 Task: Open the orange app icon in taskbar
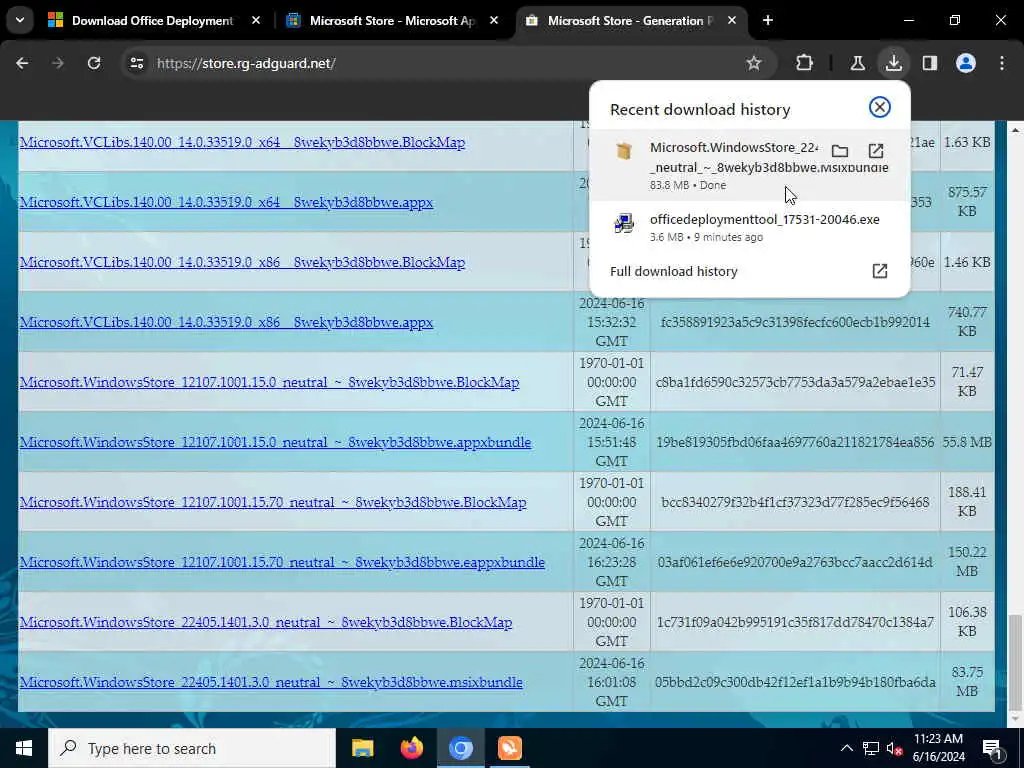tap(509, 748)
